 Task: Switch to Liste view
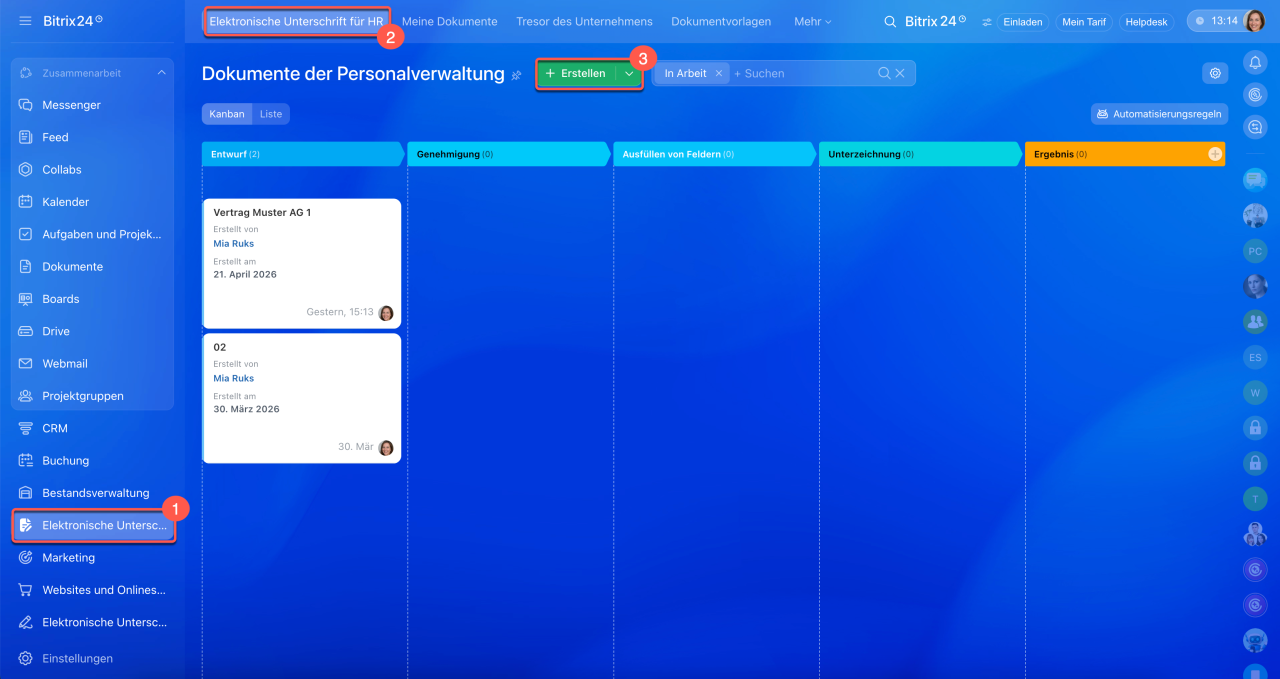[x=271, y=114]
